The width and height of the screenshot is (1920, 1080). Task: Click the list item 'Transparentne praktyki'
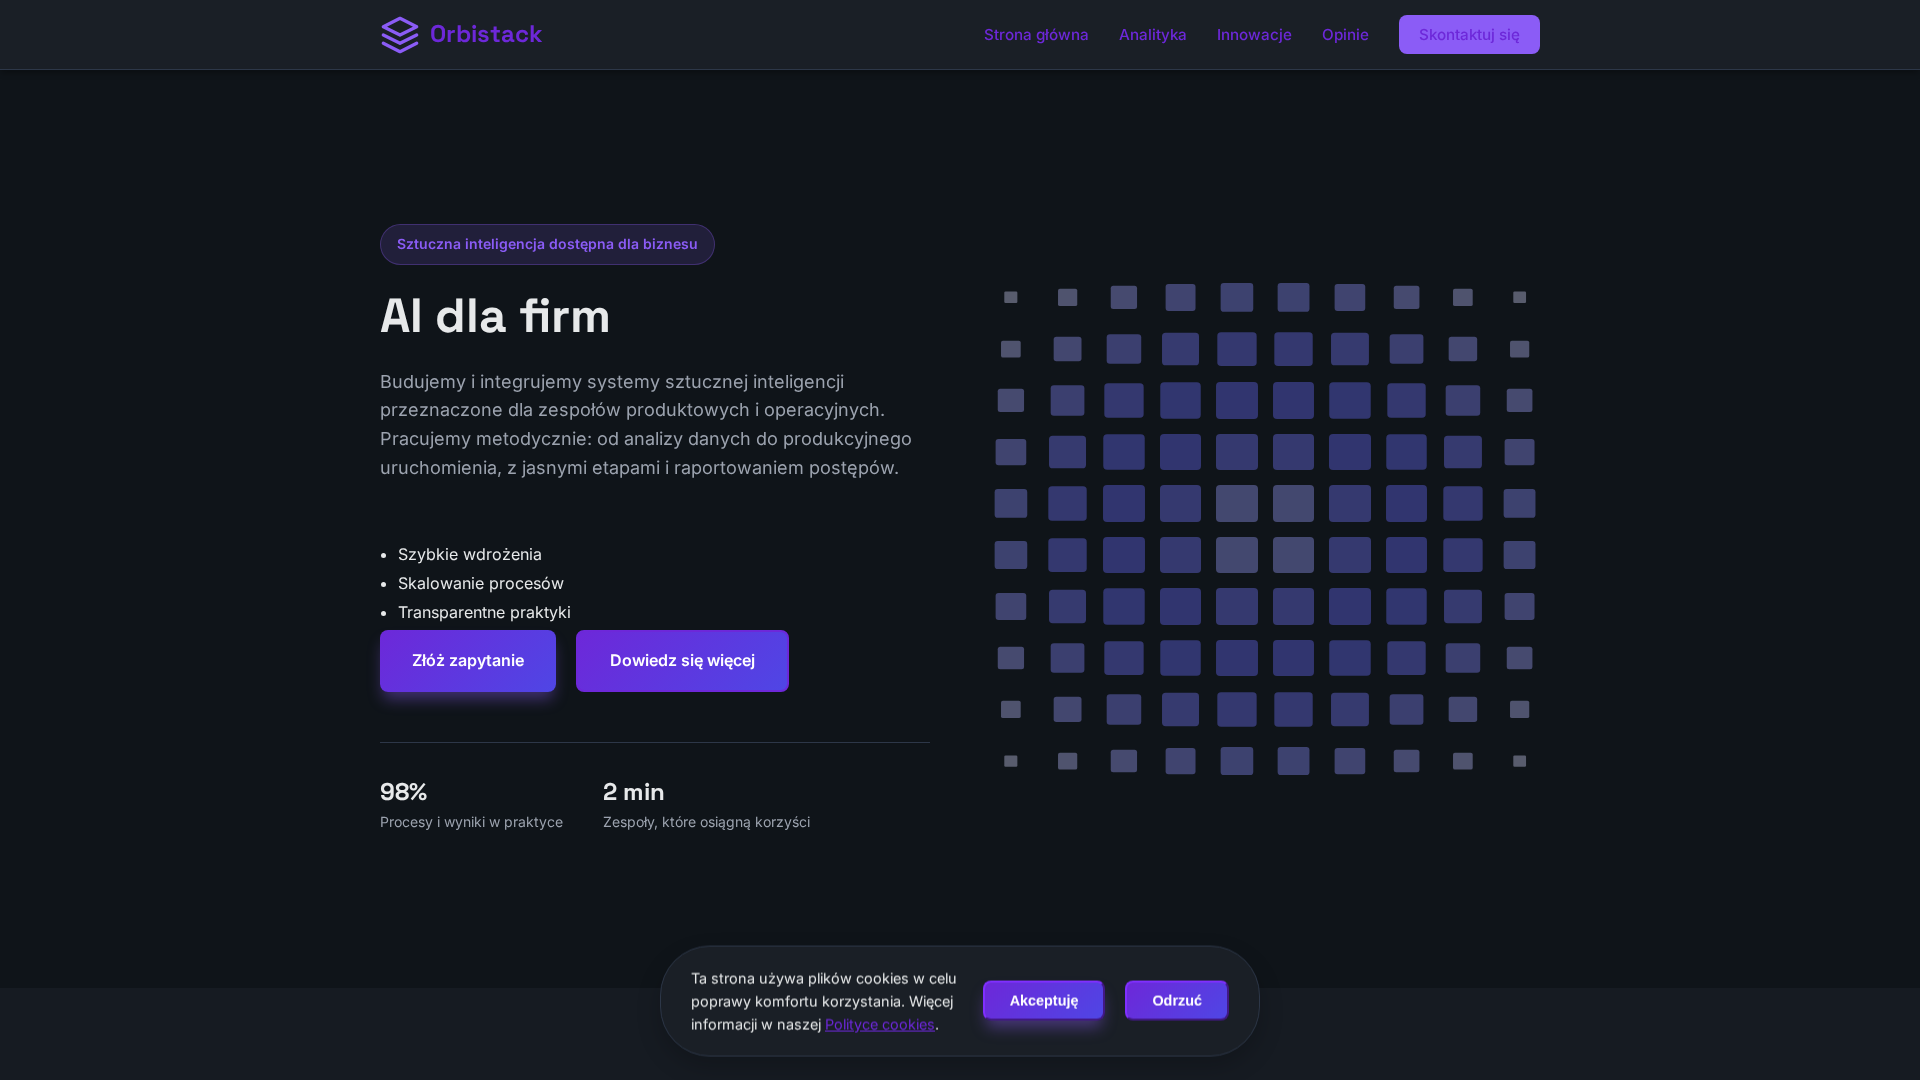click(x=484, y=612)
